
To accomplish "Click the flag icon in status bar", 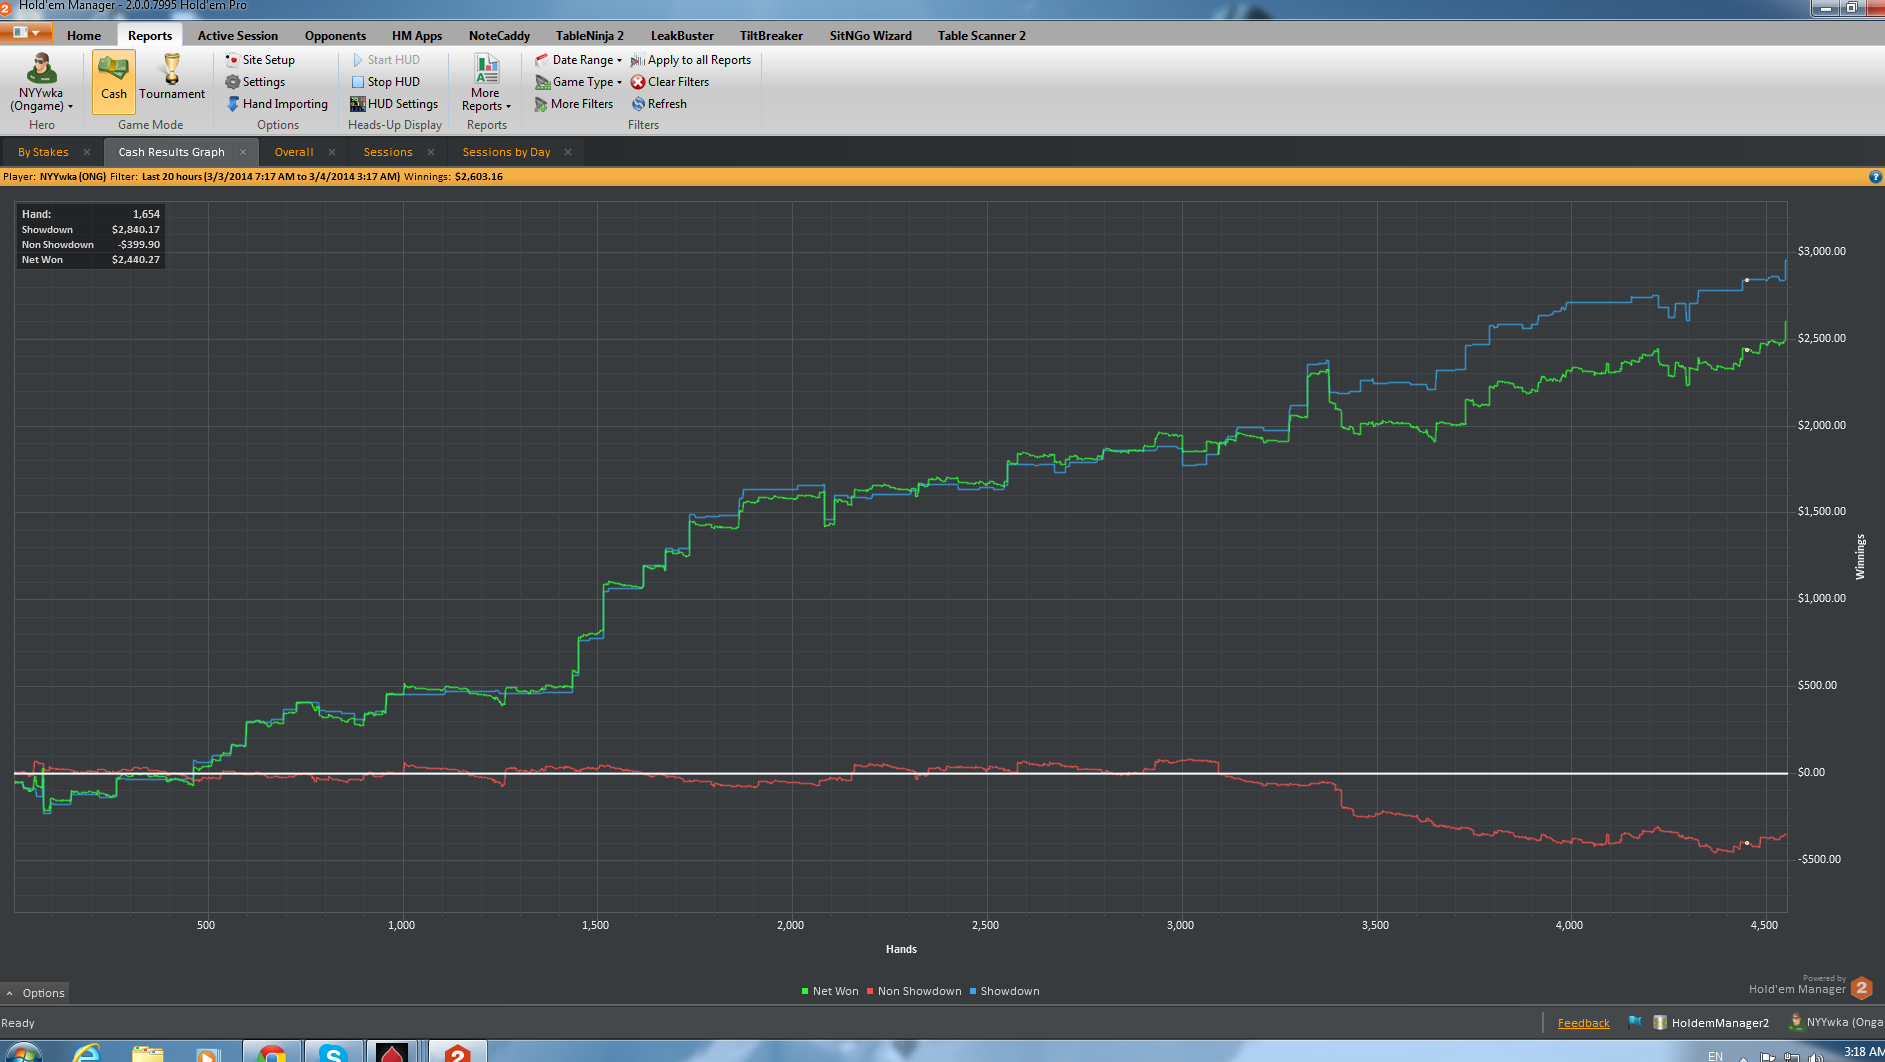I will tap(1635, 1022).
